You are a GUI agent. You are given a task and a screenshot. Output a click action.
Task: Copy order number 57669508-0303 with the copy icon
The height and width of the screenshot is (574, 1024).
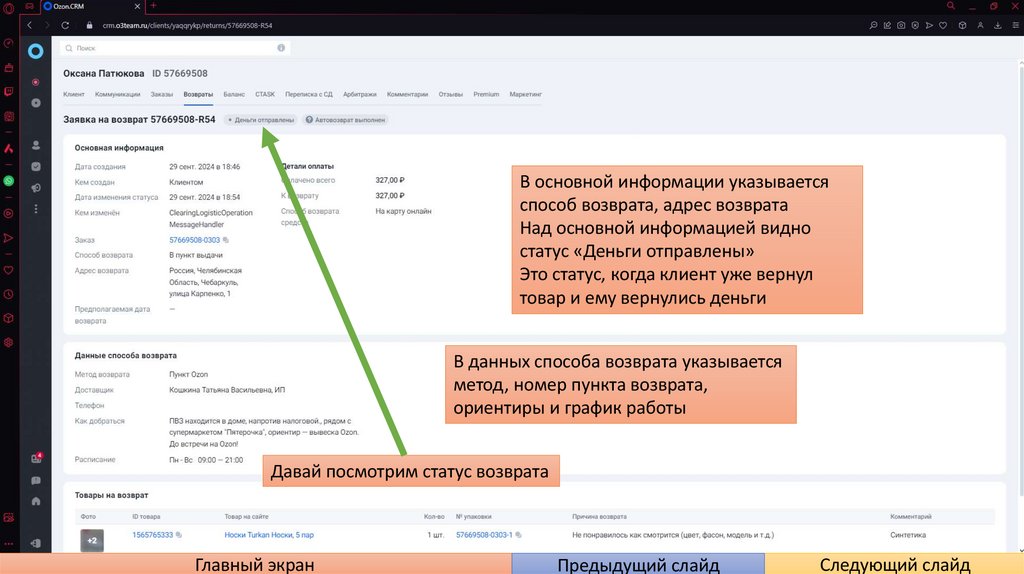226,240
